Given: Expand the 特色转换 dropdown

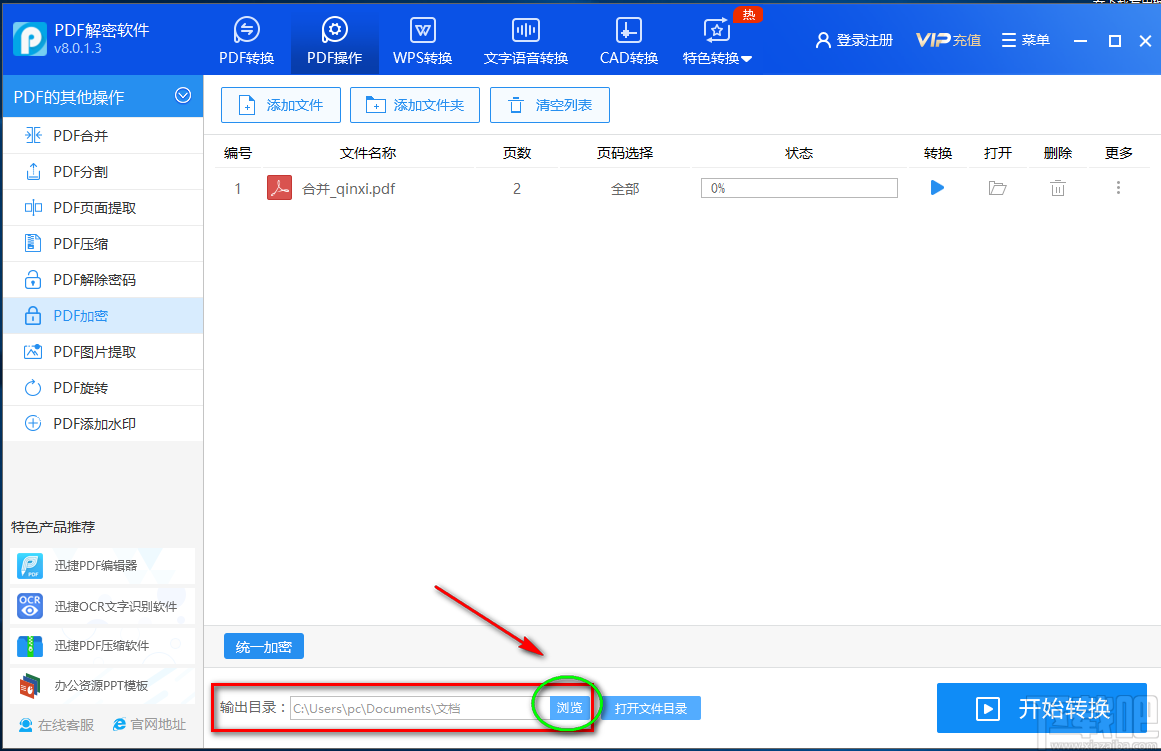Looking at the screenshot, I should point(717,41).
